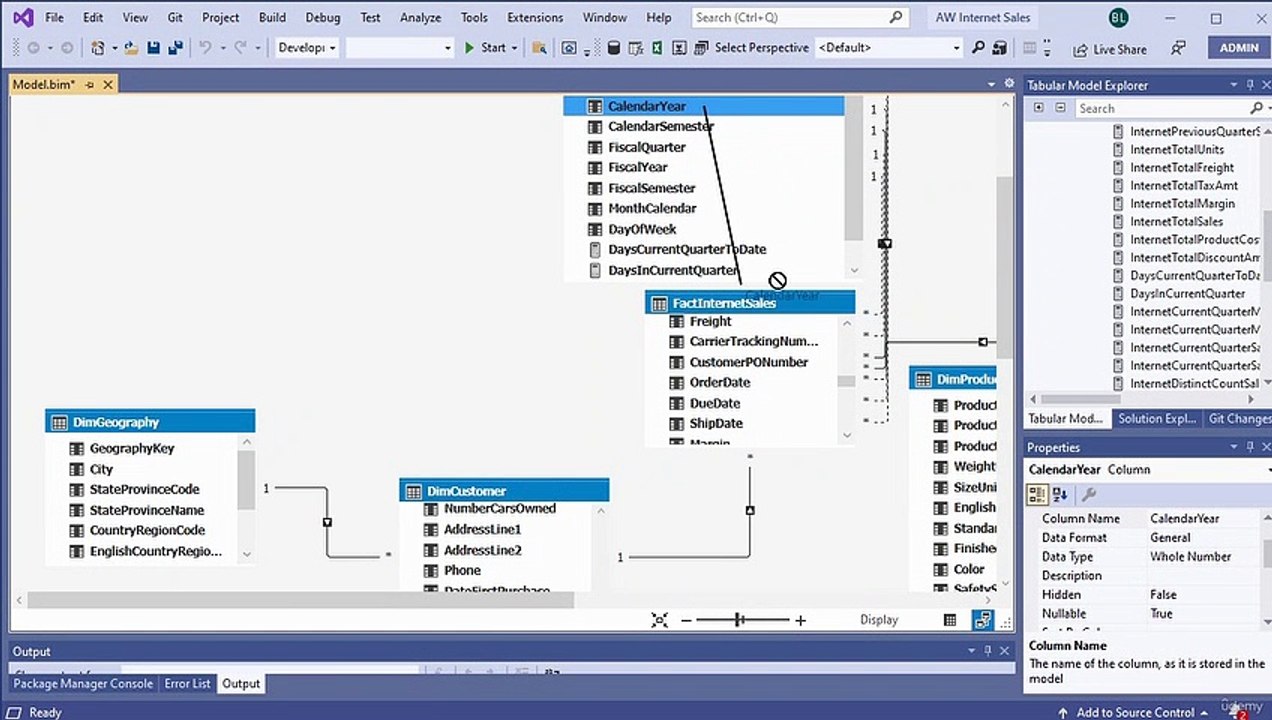Switch to Error List tab
The image size is (1272, 720).
[188, 684]
